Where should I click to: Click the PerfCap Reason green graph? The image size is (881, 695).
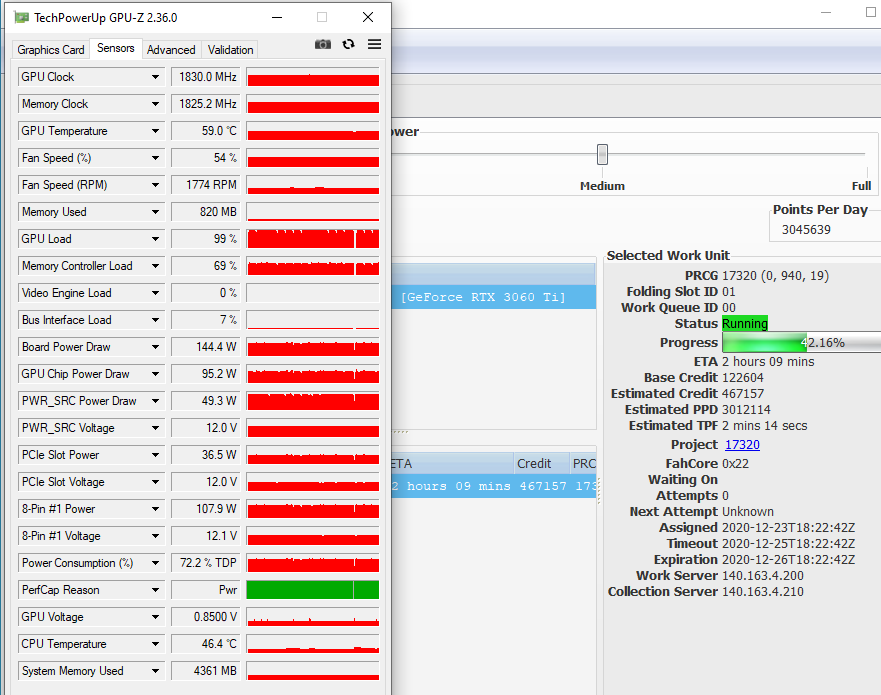pyautogui.click(x=313, y=589)
